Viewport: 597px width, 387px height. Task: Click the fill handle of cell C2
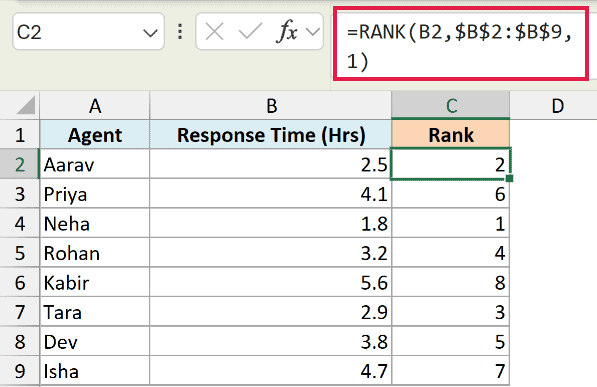point(510,178)
